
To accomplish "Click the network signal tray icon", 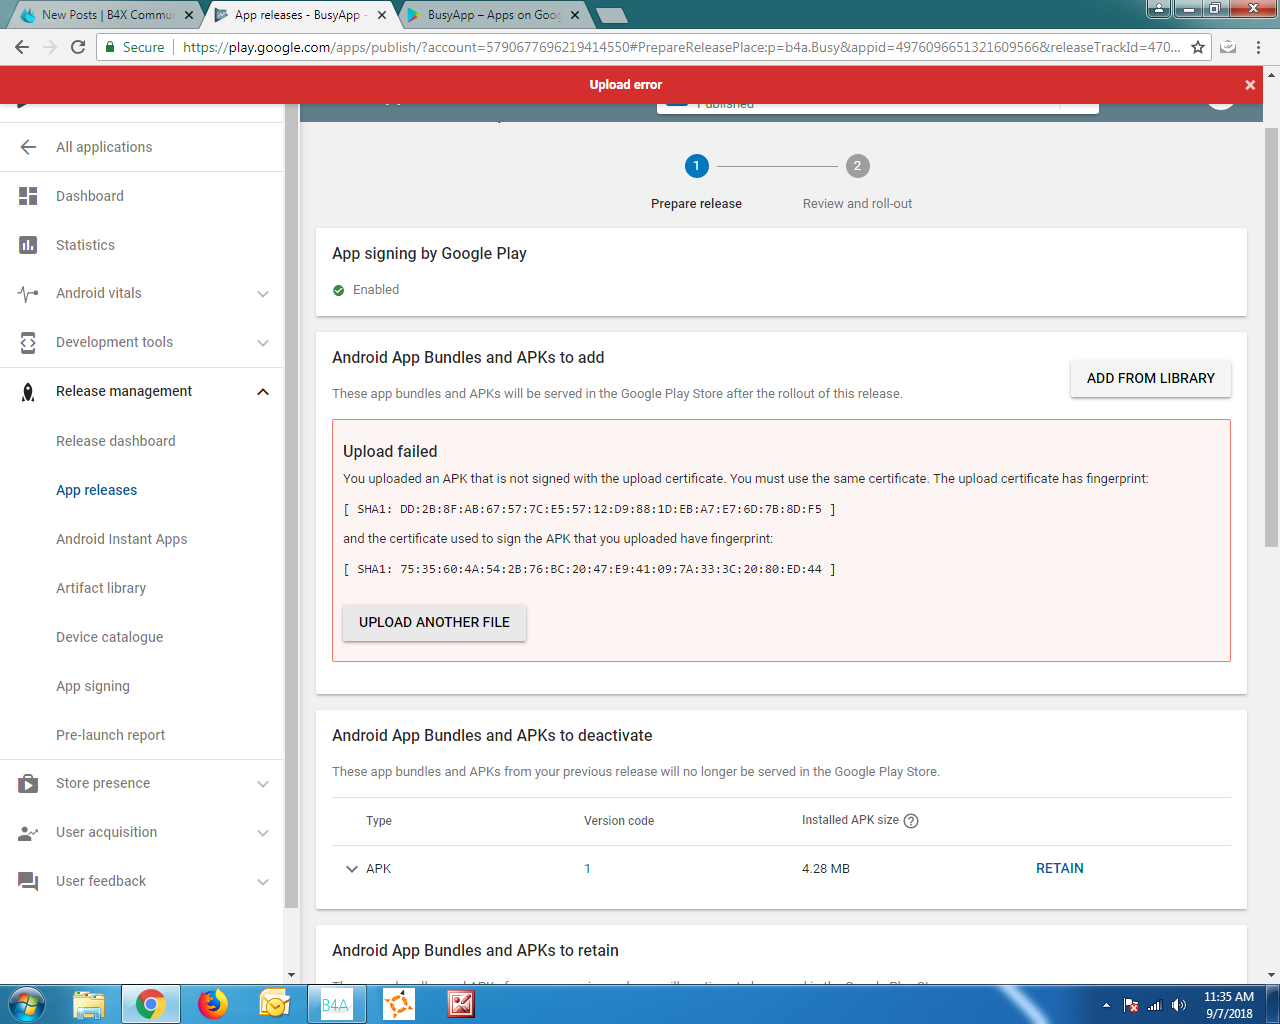I will pos(1155,1005).
